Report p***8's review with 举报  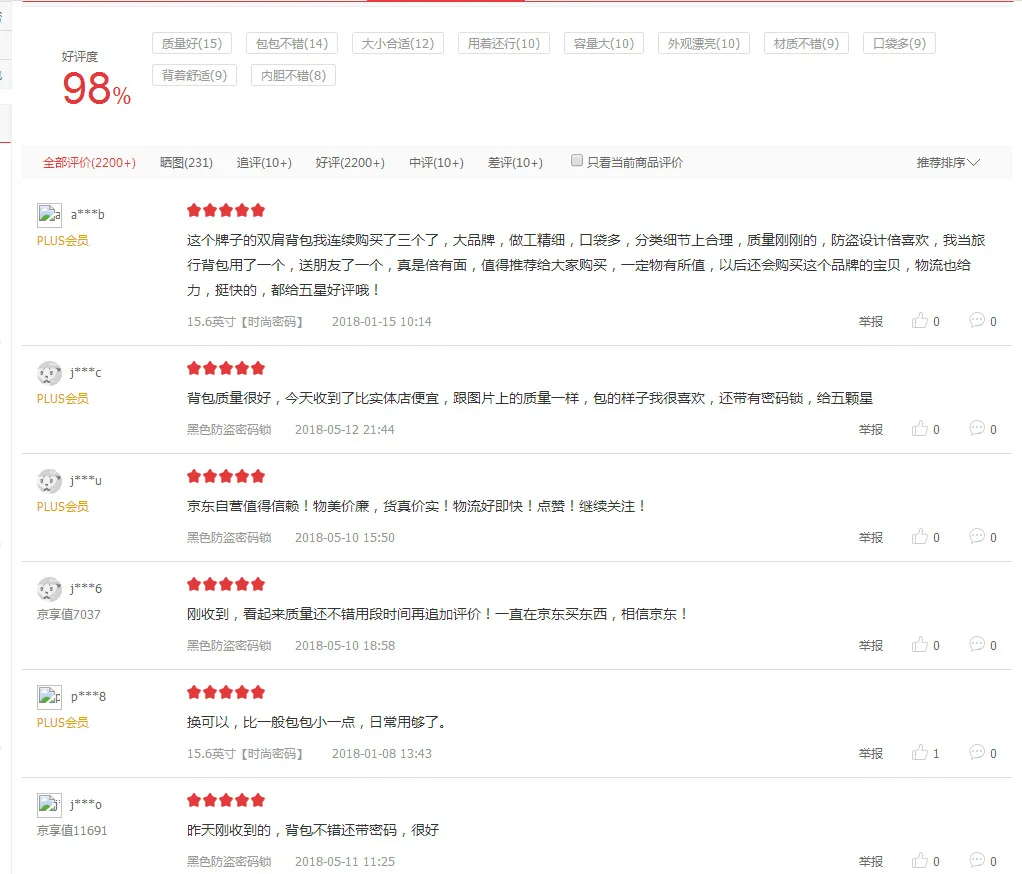tap(871, 753)
